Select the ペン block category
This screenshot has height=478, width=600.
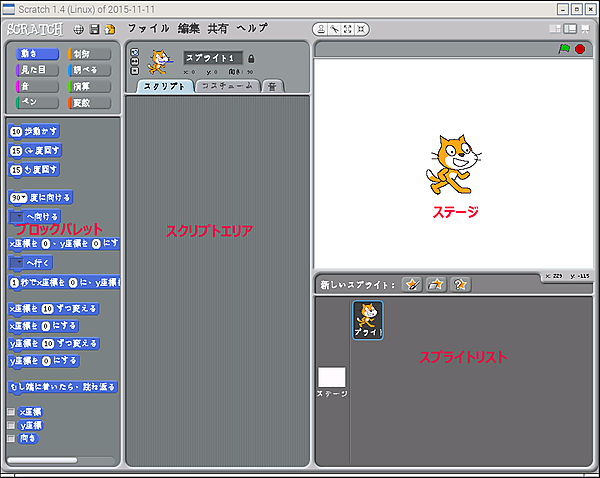pyautogui.click(x=37, y=103)
